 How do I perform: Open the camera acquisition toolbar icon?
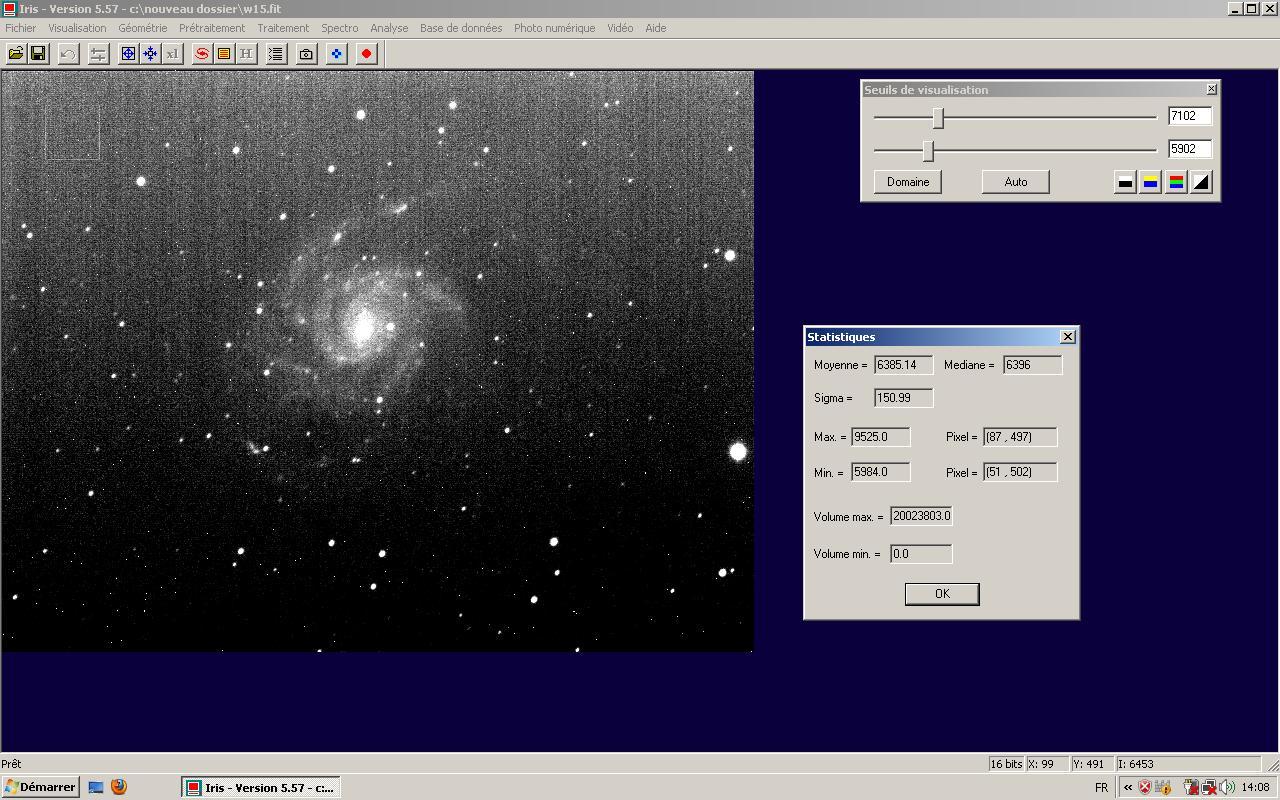click(x=307, y=54)
